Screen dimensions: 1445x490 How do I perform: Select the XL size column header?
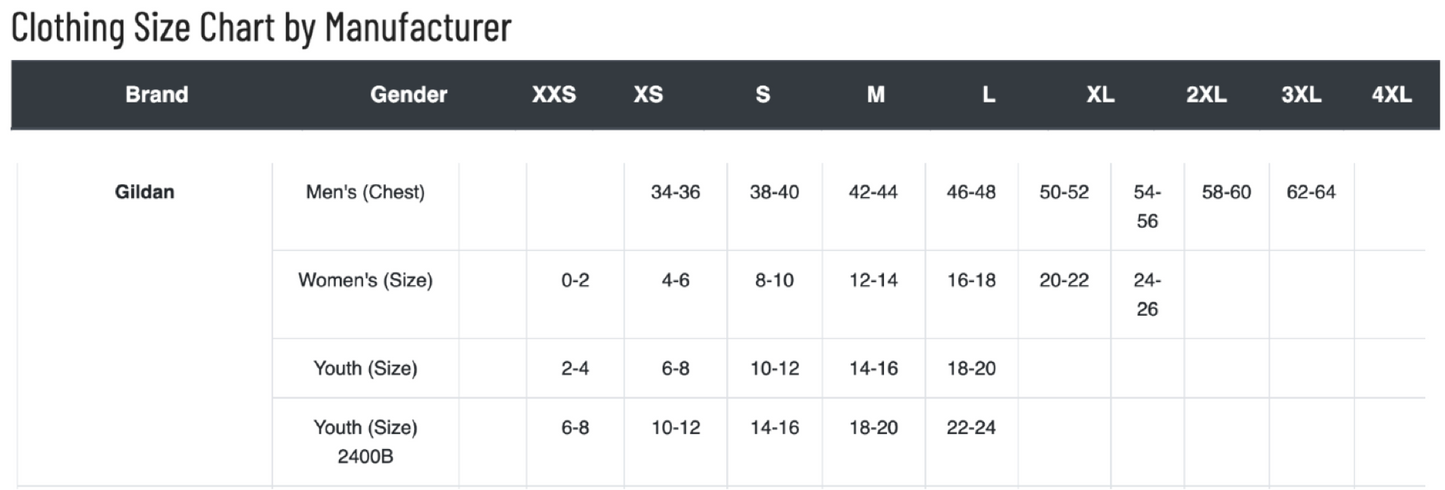(x=1100, y=95)
